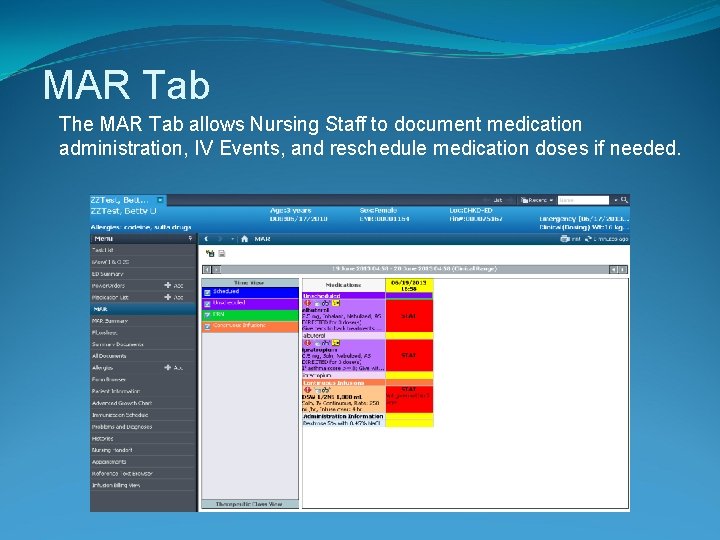Toggle the Continuous Infusions checkbox
The width and height of the screenshot is (720, 540).
click(x=207, y=326)
